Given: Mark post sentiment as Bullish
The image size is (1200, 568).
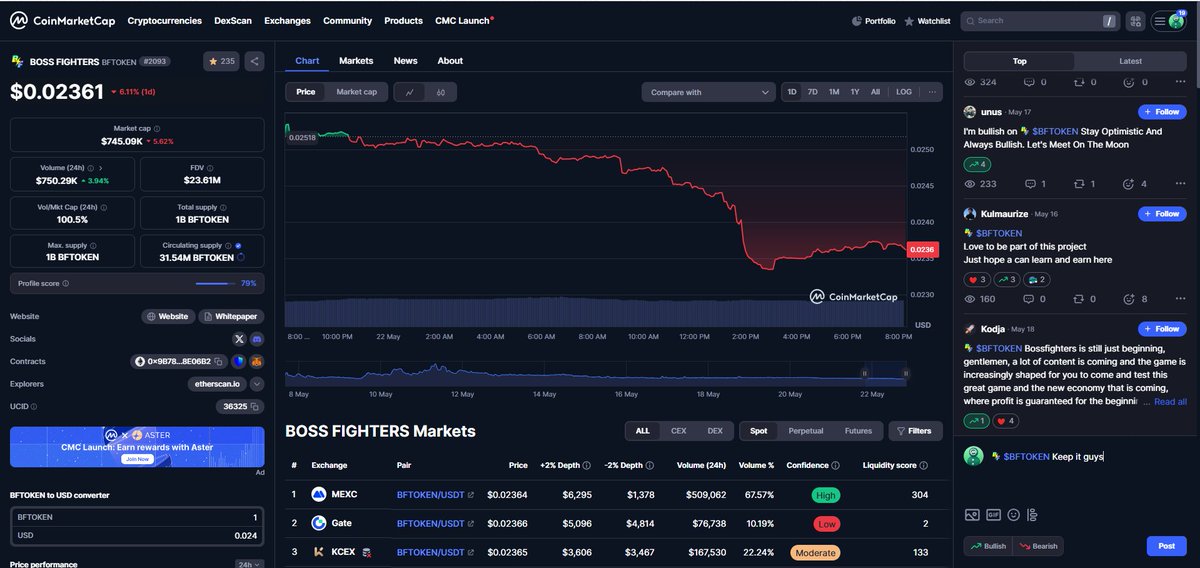Looking at the screenshot, I should 988,546.
